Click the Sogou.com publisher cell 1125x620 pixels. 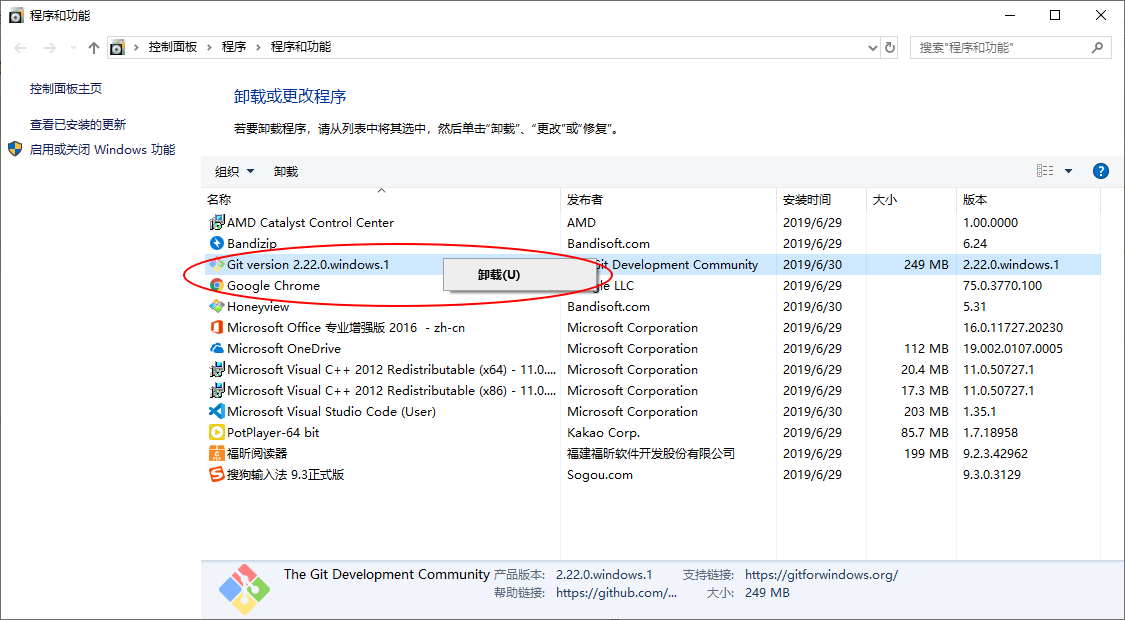[600, 475]
